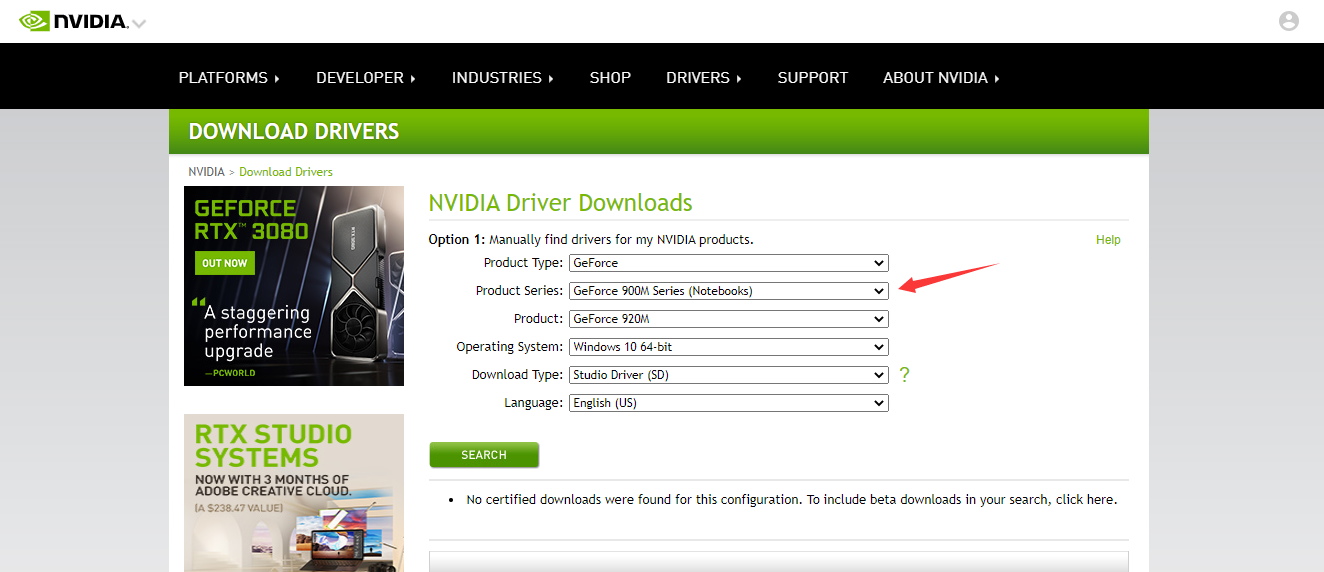Open the Industries menu
The image size is (1324, 572).
tap(503, 78)
